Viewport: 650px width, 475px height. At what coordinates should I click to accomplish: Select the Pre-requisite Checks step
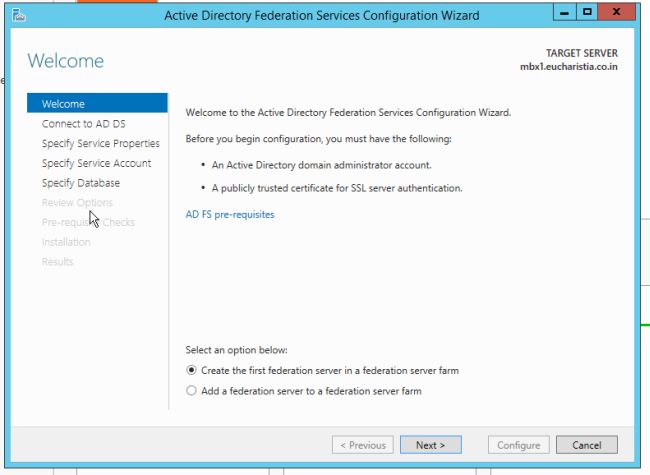pos(88,222)
